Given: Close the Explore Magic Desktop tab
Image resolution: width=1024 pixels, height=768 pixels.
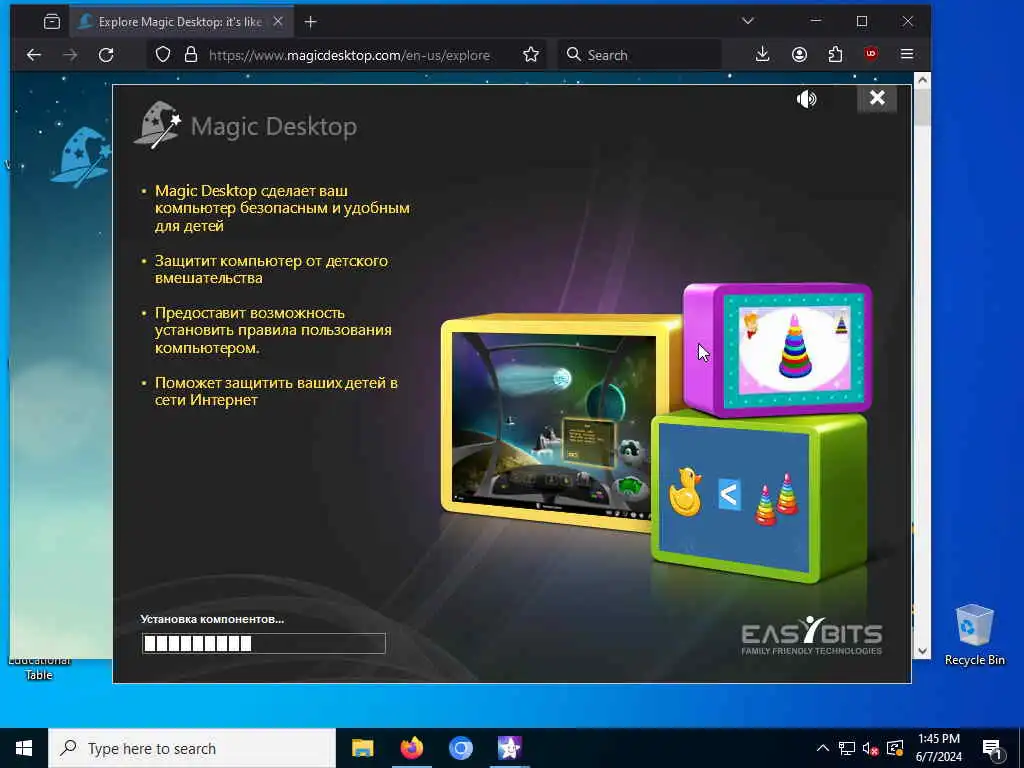Looking at the screenshot, I should [278, 22].
